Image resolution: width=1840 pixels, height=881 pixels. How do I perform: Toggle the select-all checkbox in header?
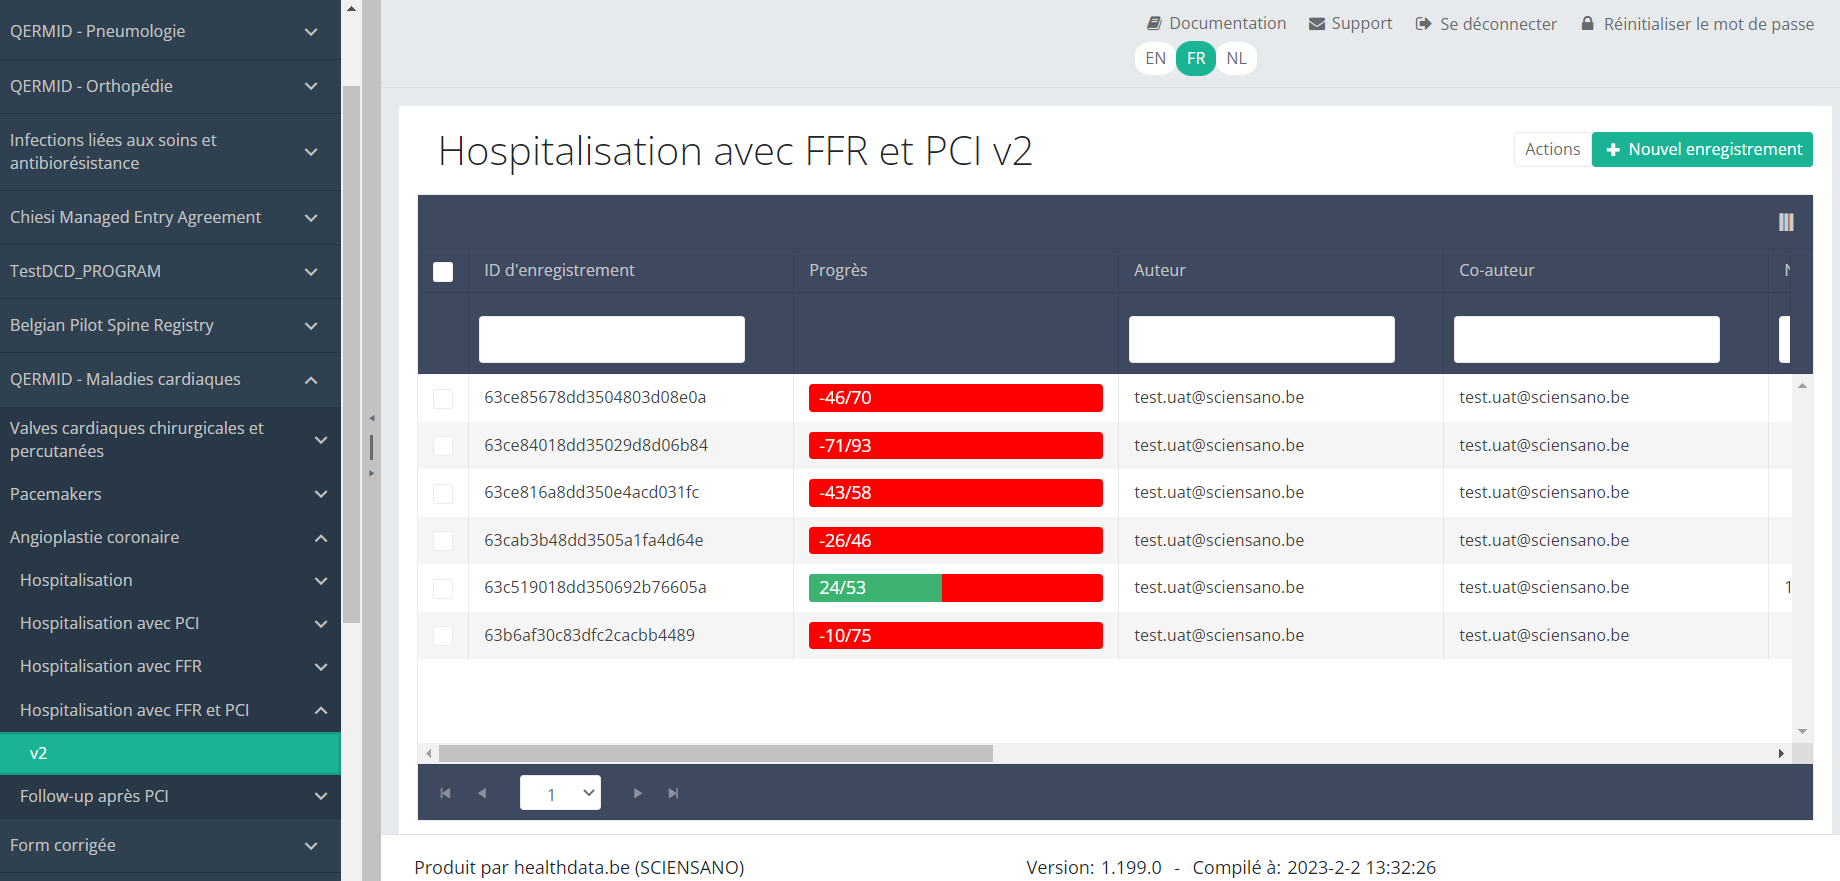(443, 272)
